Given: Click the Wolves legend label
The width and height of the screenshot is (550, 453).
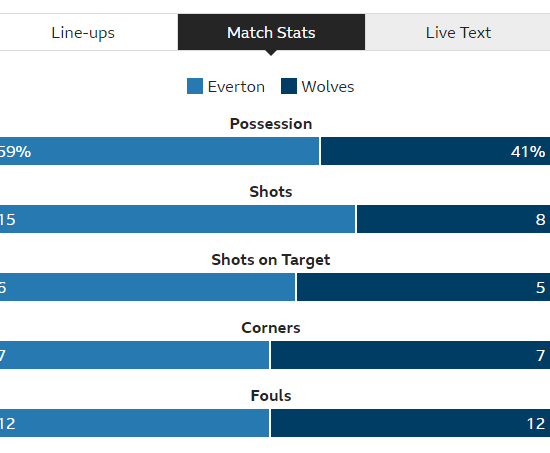Looking at the screenshot, I should tap(328, 87).
